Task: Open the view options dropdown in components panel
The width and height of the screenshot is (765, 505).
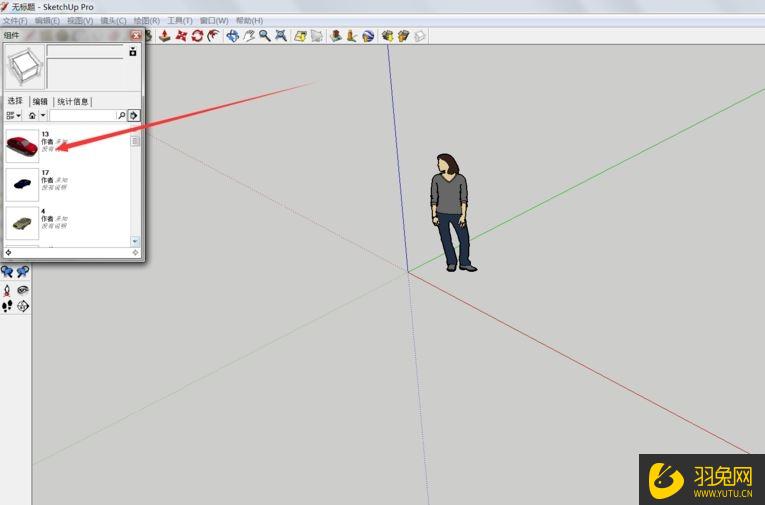Action: click(x=14, y=116)
